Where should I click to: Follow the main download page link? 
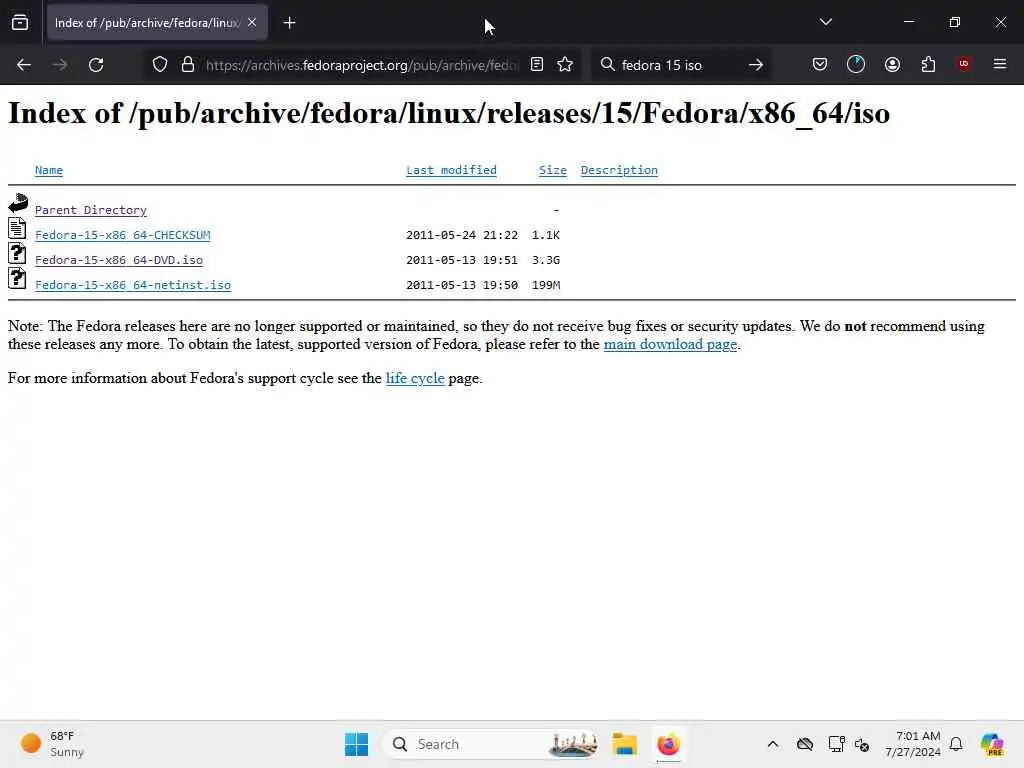[670, 344]
